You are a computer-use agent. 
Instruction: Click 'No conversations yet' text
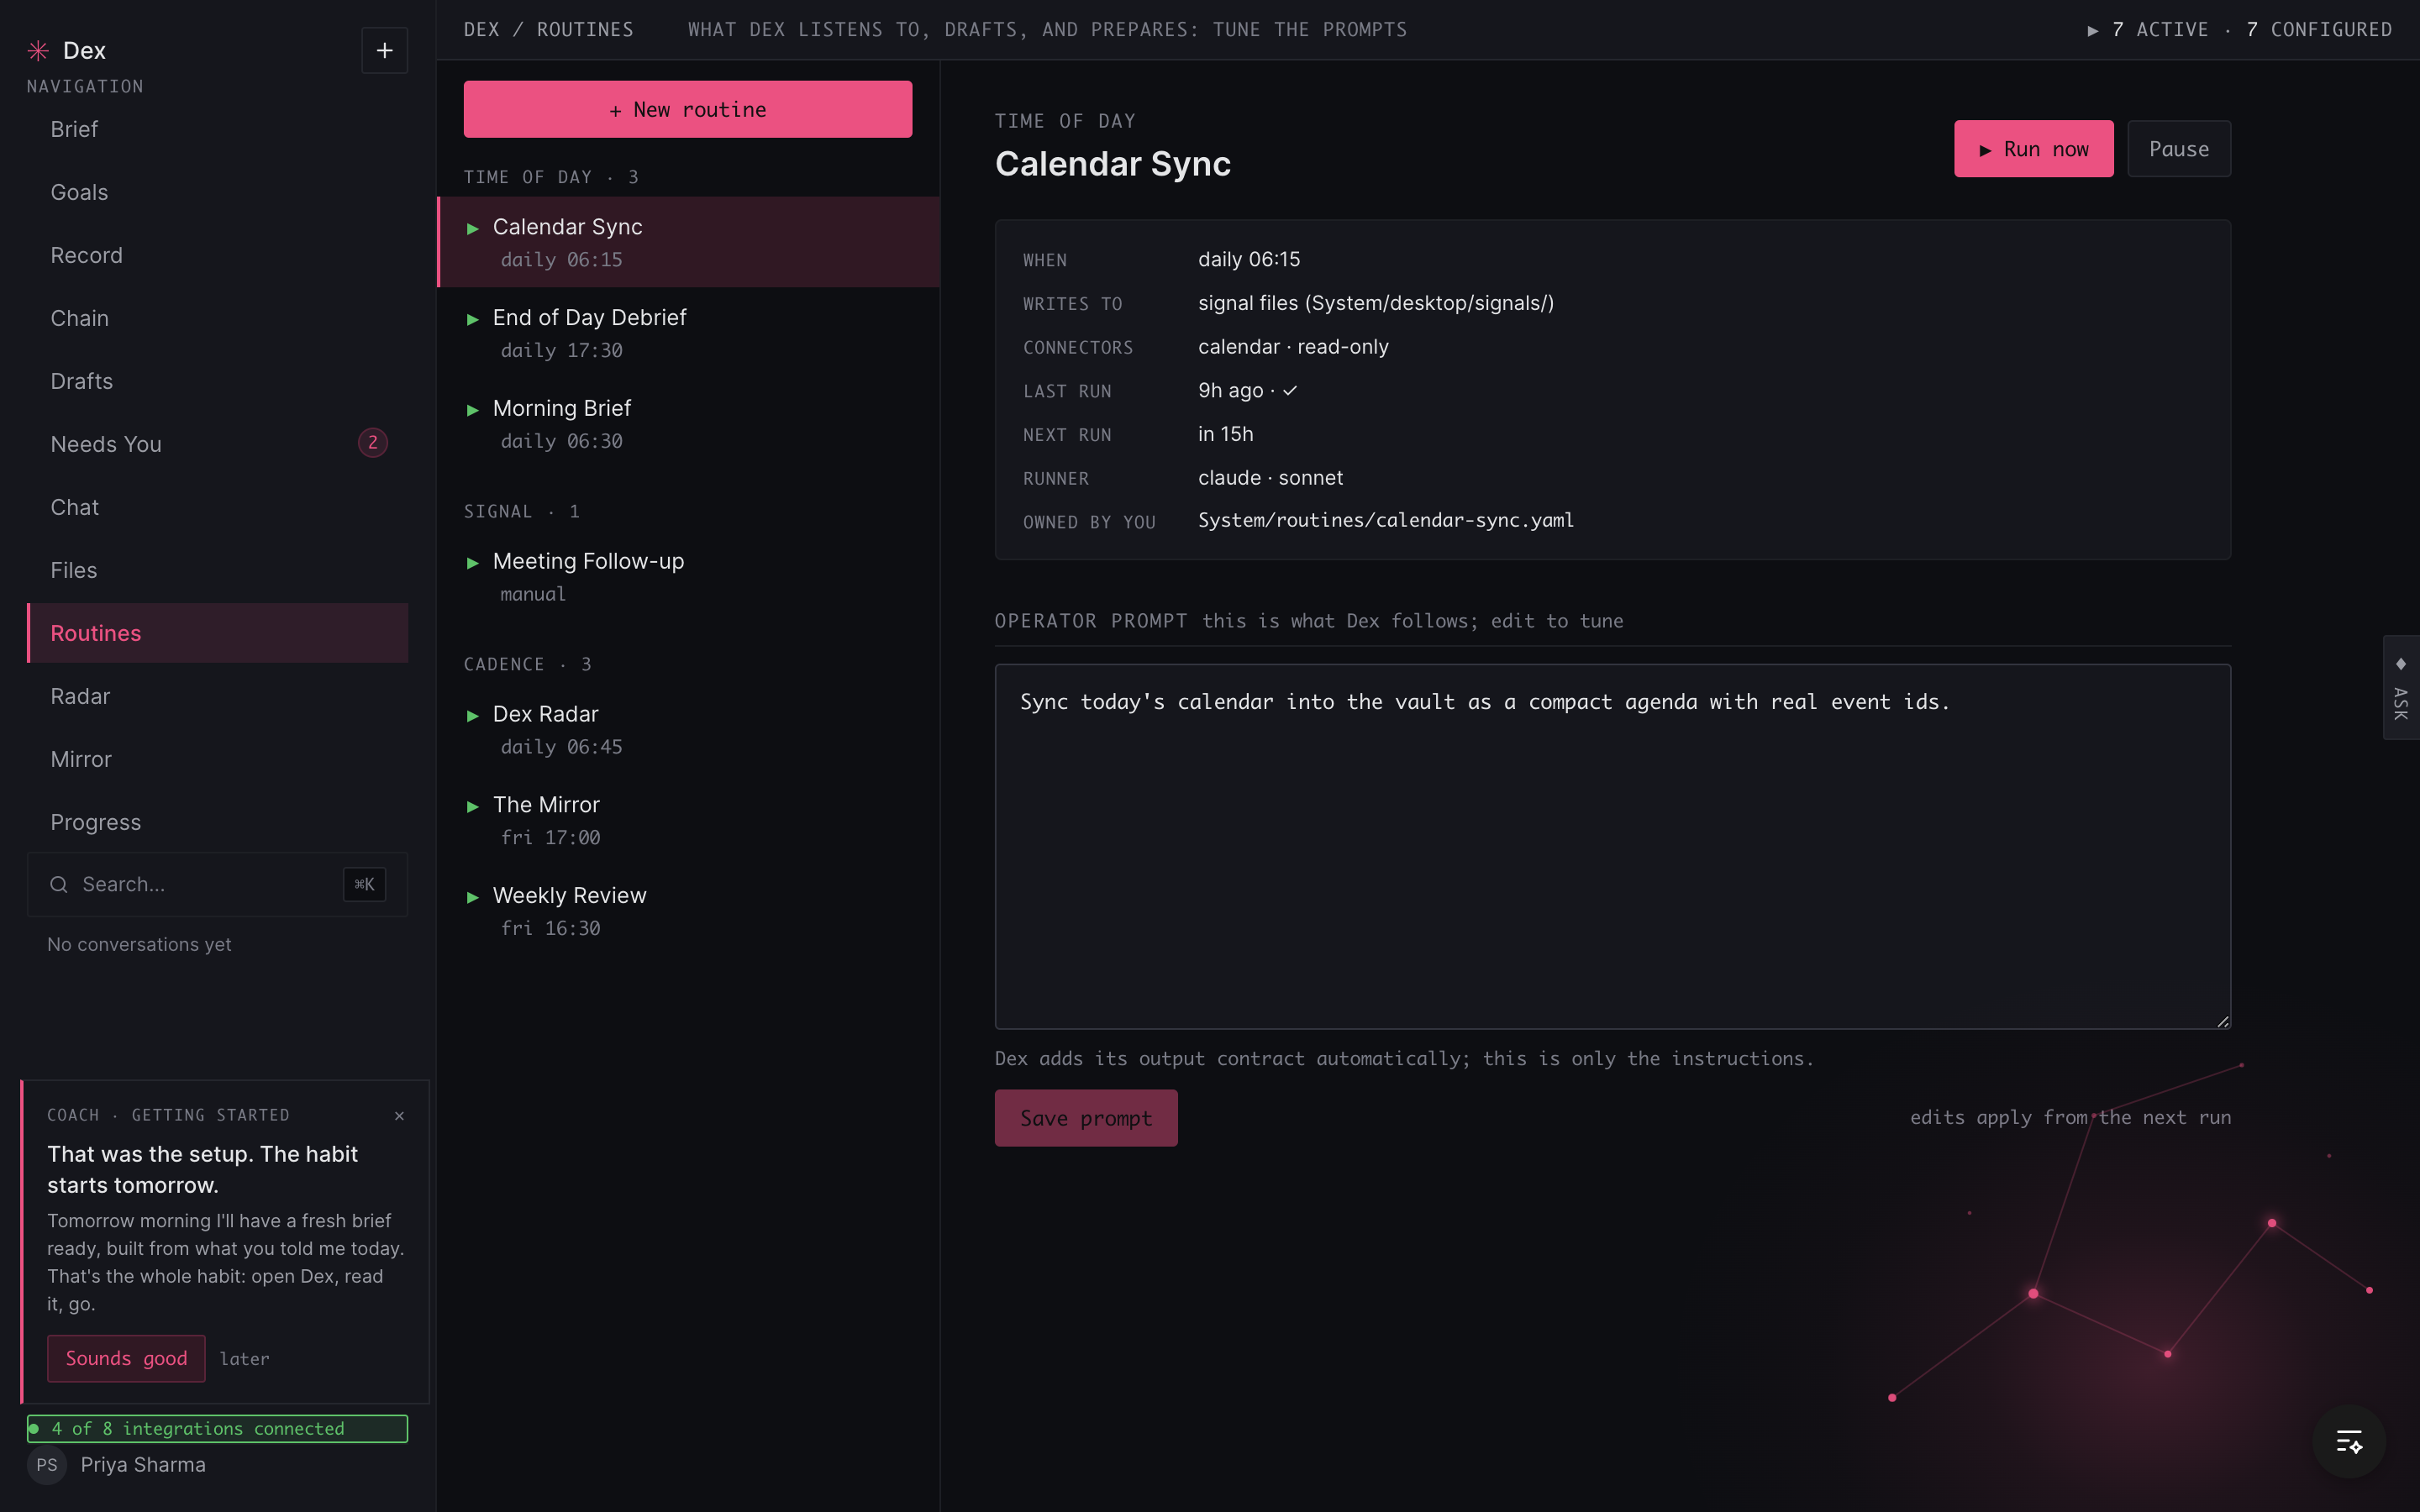[139, 944]
